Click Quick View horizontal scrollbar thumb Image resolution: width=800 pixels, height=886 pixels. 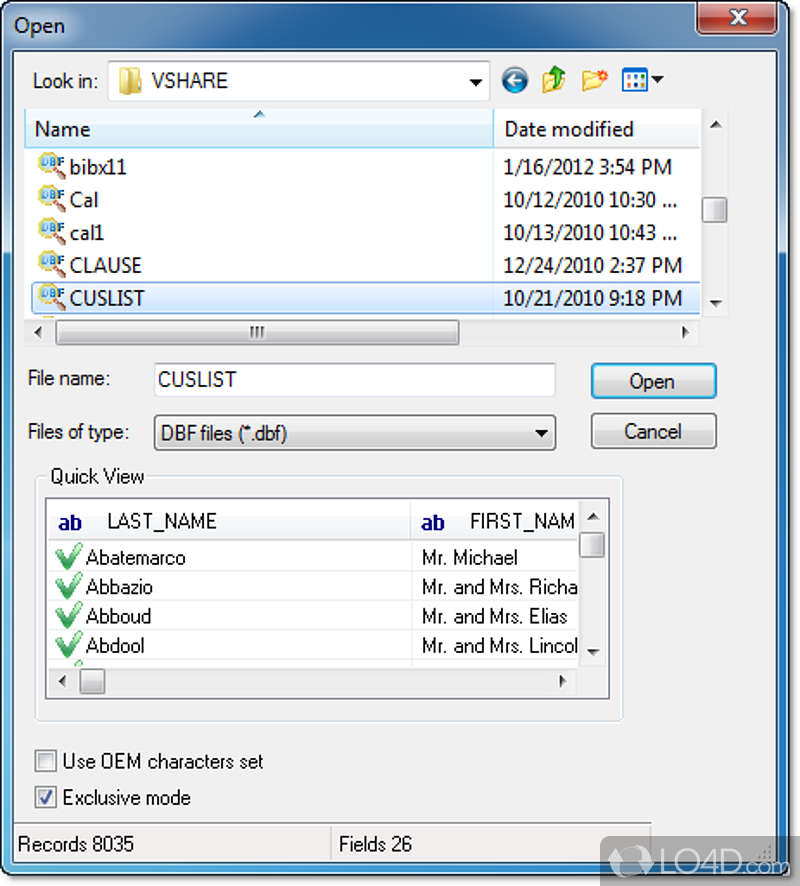[x=92, y=681]
